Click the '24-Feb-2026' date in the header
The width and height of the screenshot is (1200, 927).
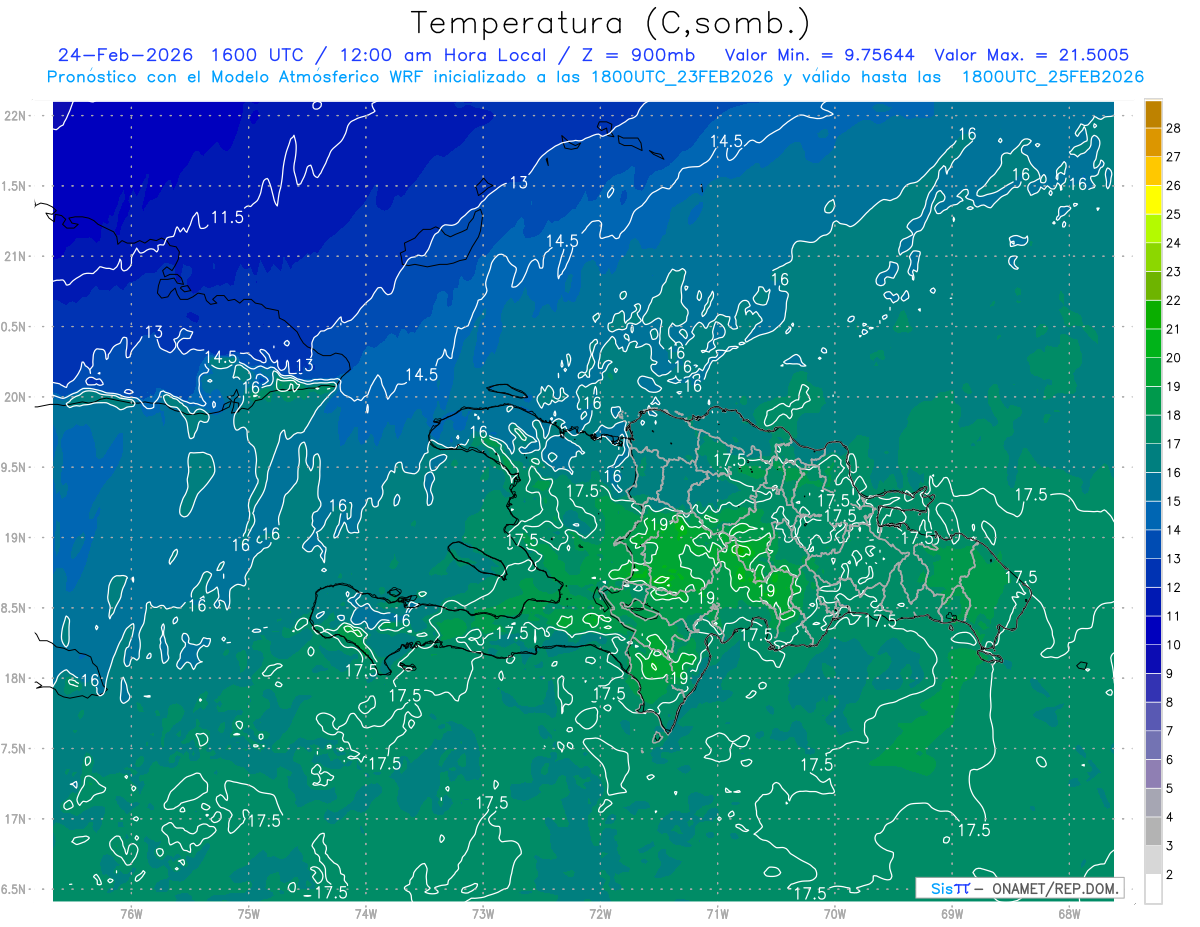point(126,55)
